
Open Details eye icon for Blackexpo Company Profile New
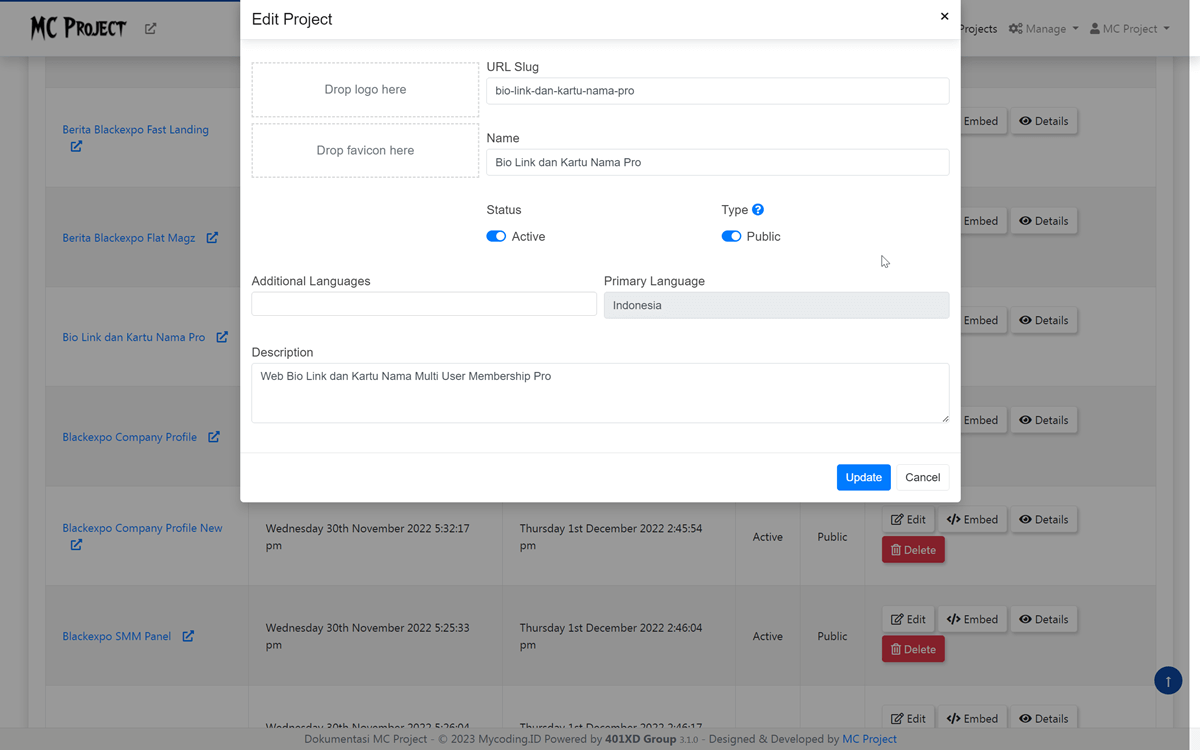[x=1025, y=519]
